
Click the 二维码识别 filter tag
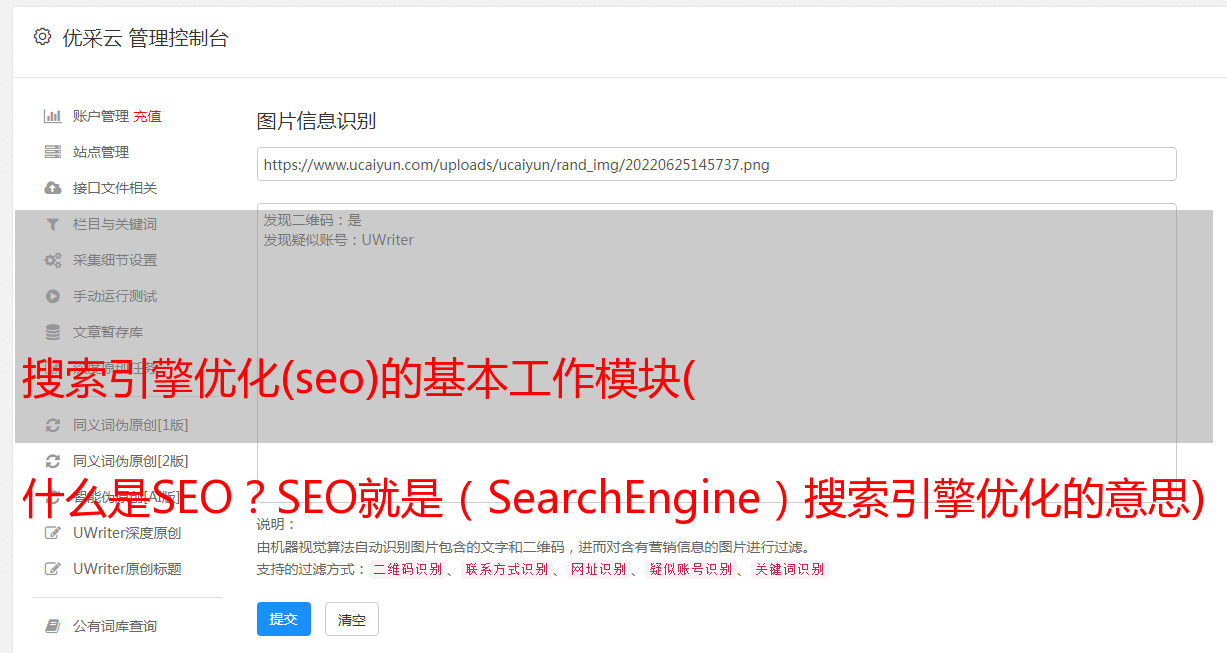tap(407, 569)
